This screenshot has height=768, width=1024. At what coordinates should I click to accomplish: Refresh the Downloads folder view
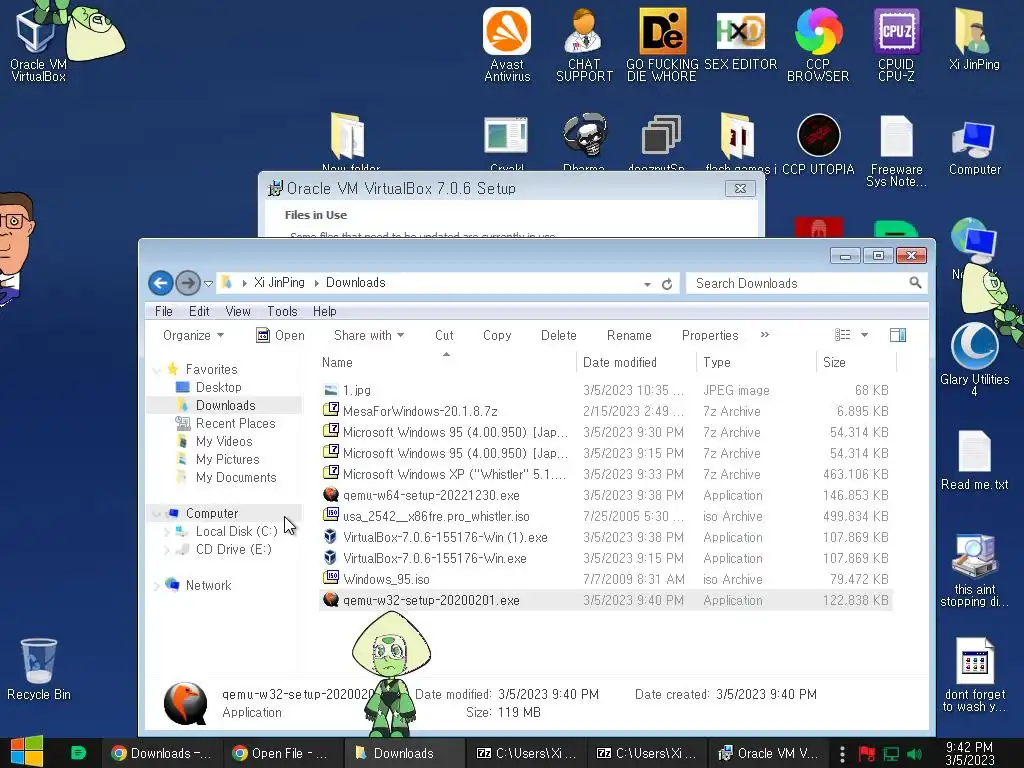[x=667, y=284]
